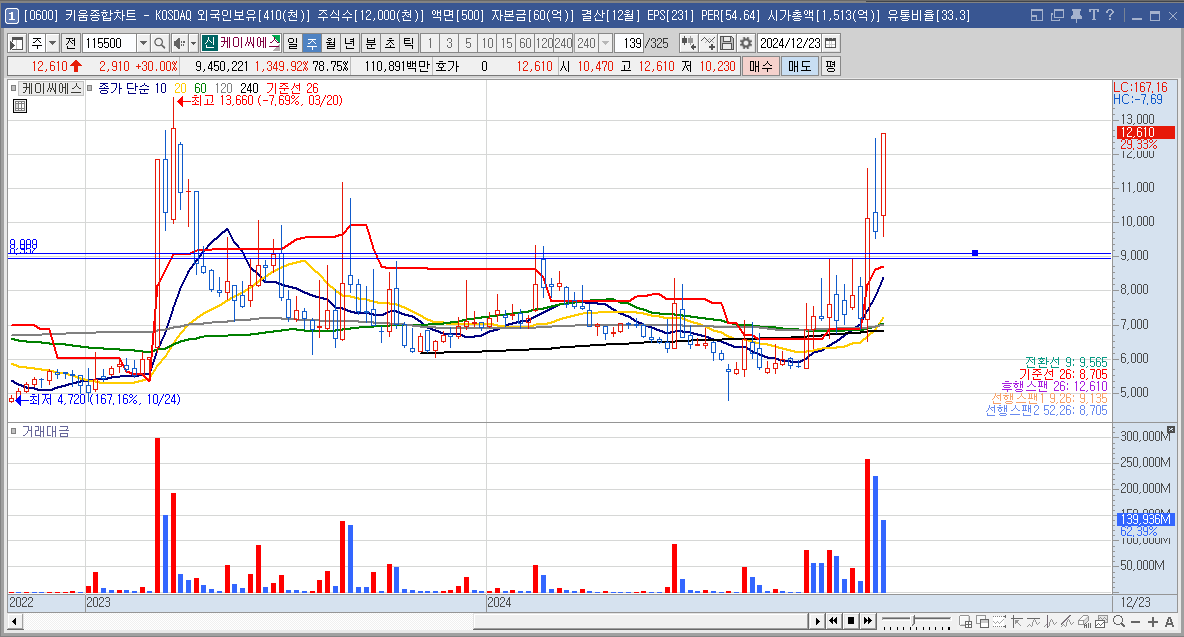Open the stock code history dropdown arrow

click(143, 43)
